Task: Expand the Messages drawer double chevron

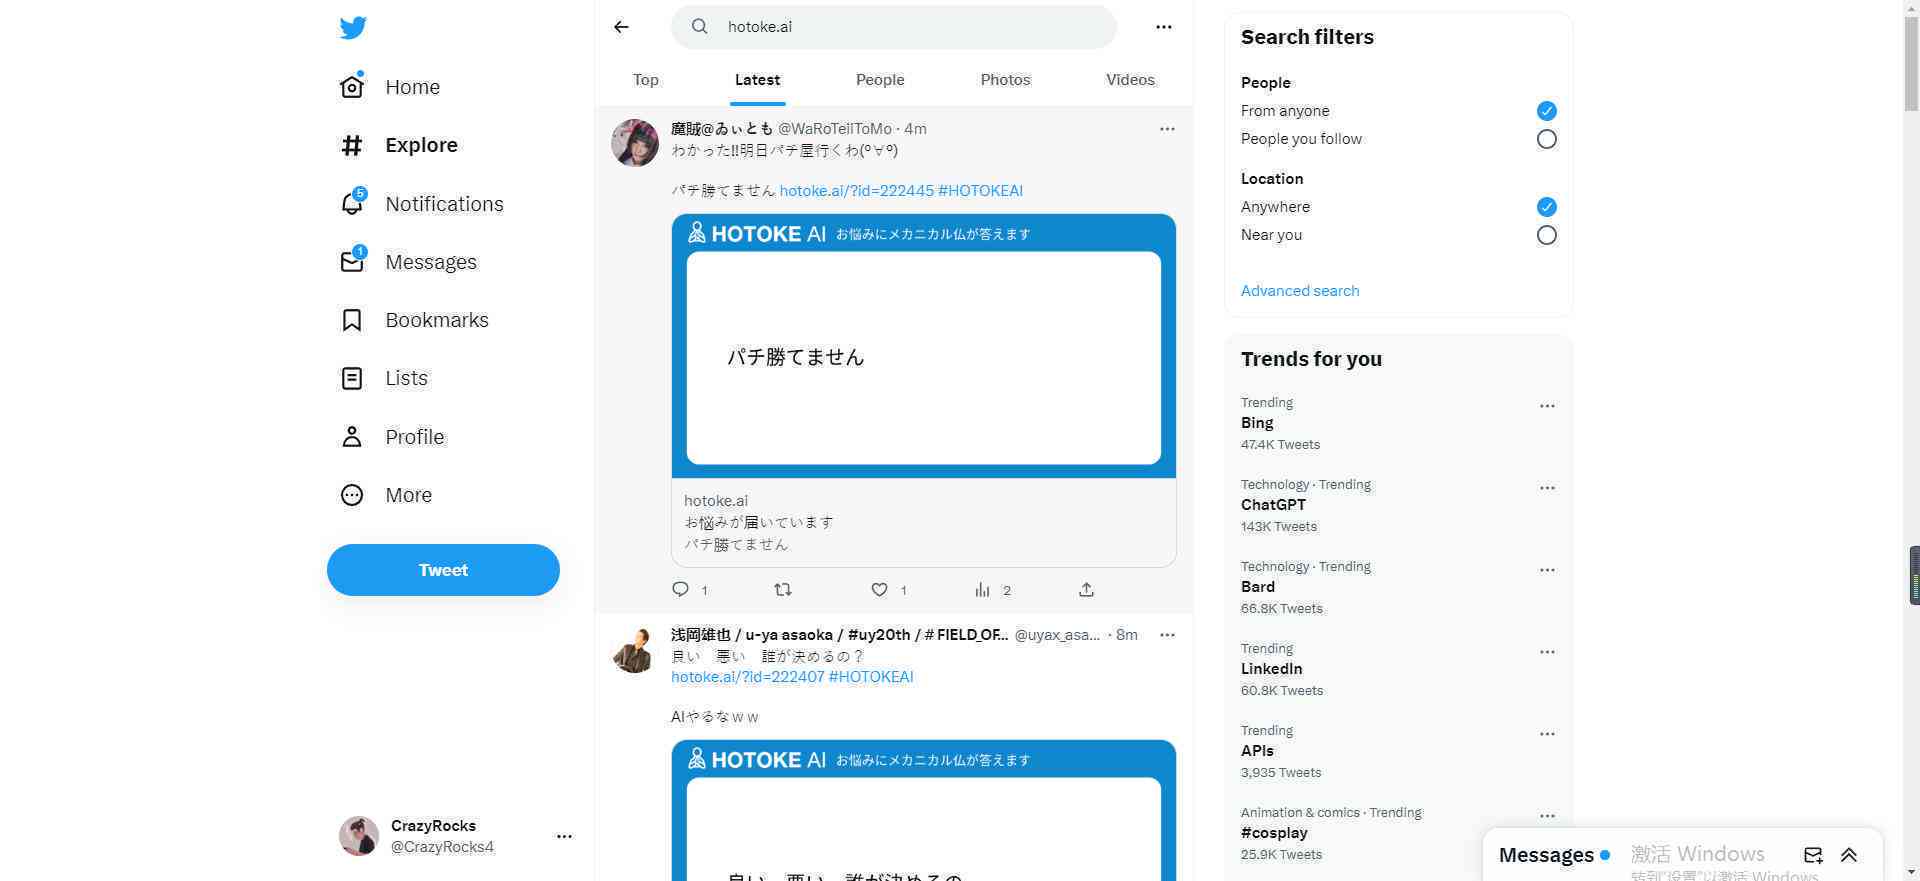Action: (x=1849, y=855)
